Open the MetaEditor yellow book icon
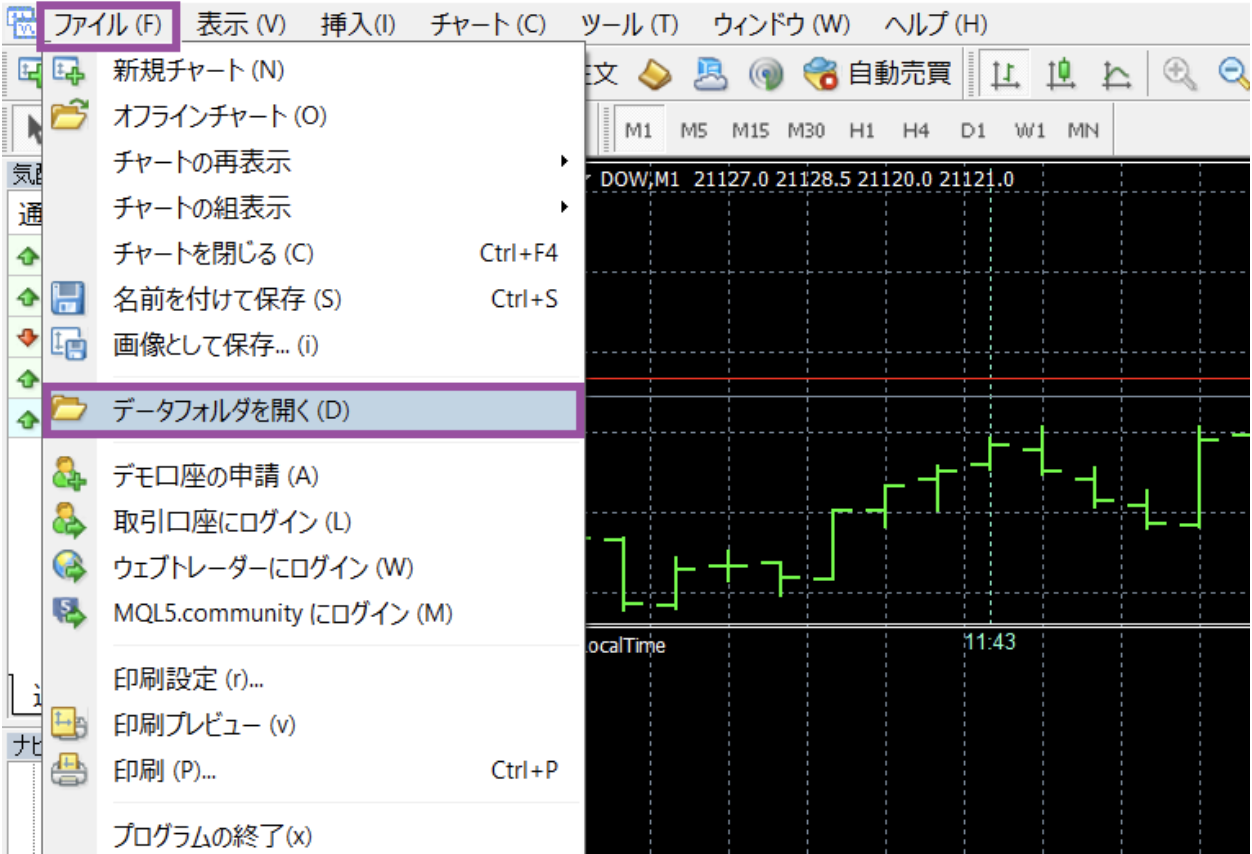 pos(655,73)
